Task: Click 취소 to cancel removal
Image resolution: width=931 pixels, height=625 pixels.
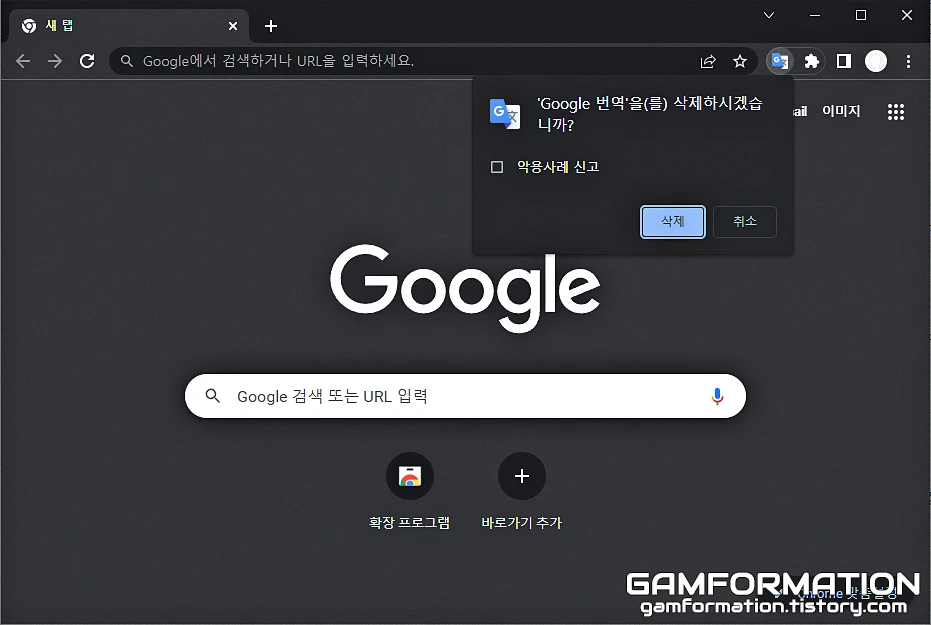Action: (745, 222)
